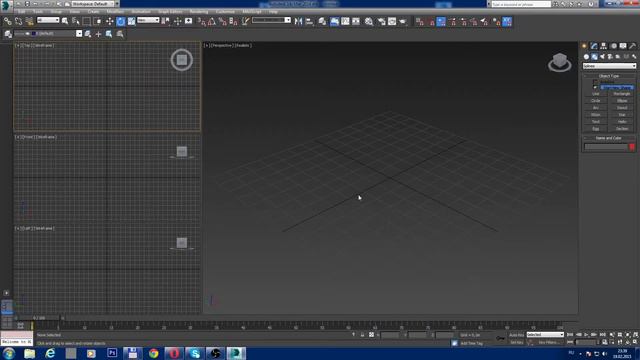Select the Unlink Selection tool
The width and height of the screenshot is (640, 360).
[x=18, y=21]
